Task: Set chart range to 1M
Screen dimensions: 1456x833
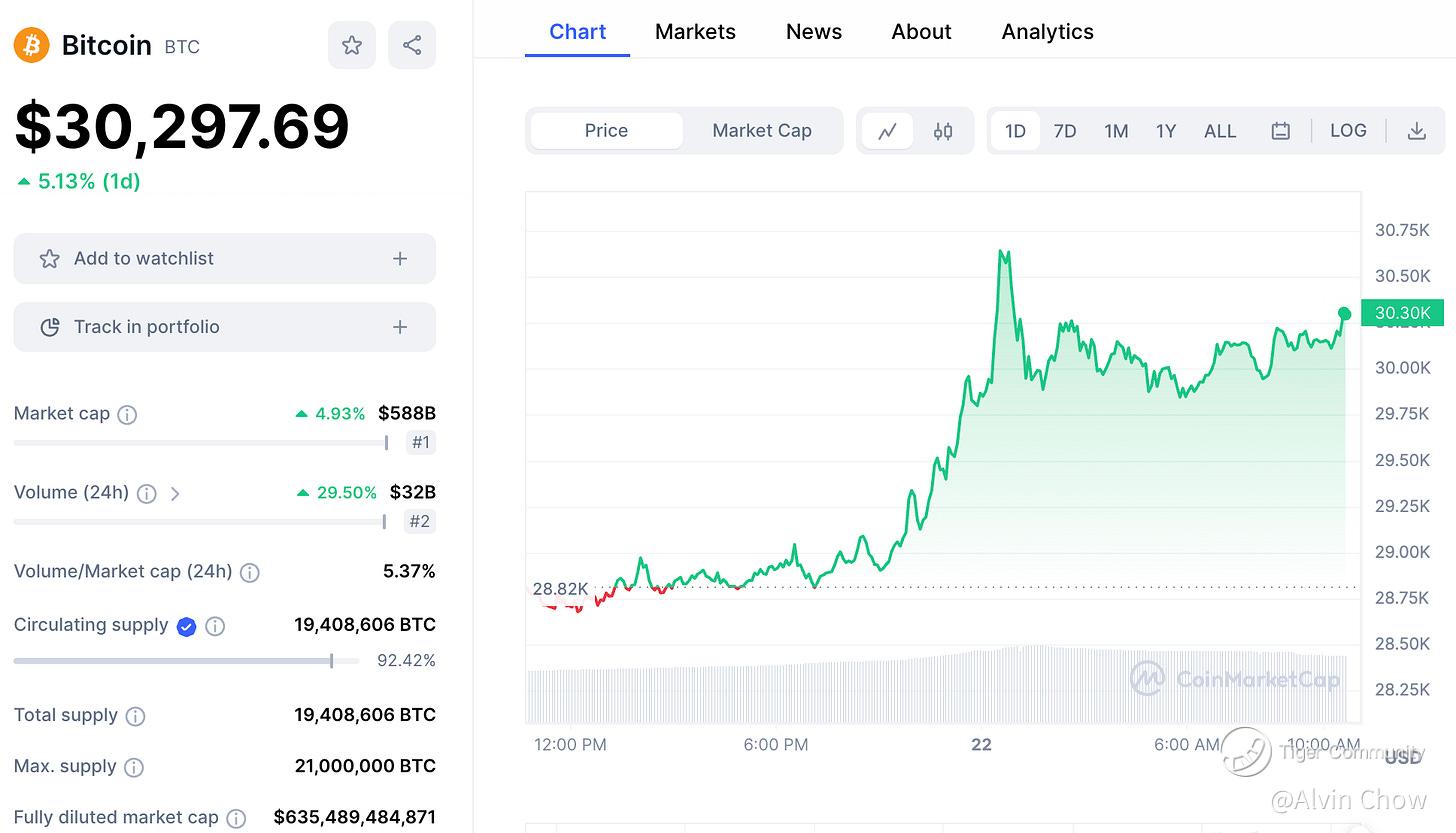Action: 1116,131
